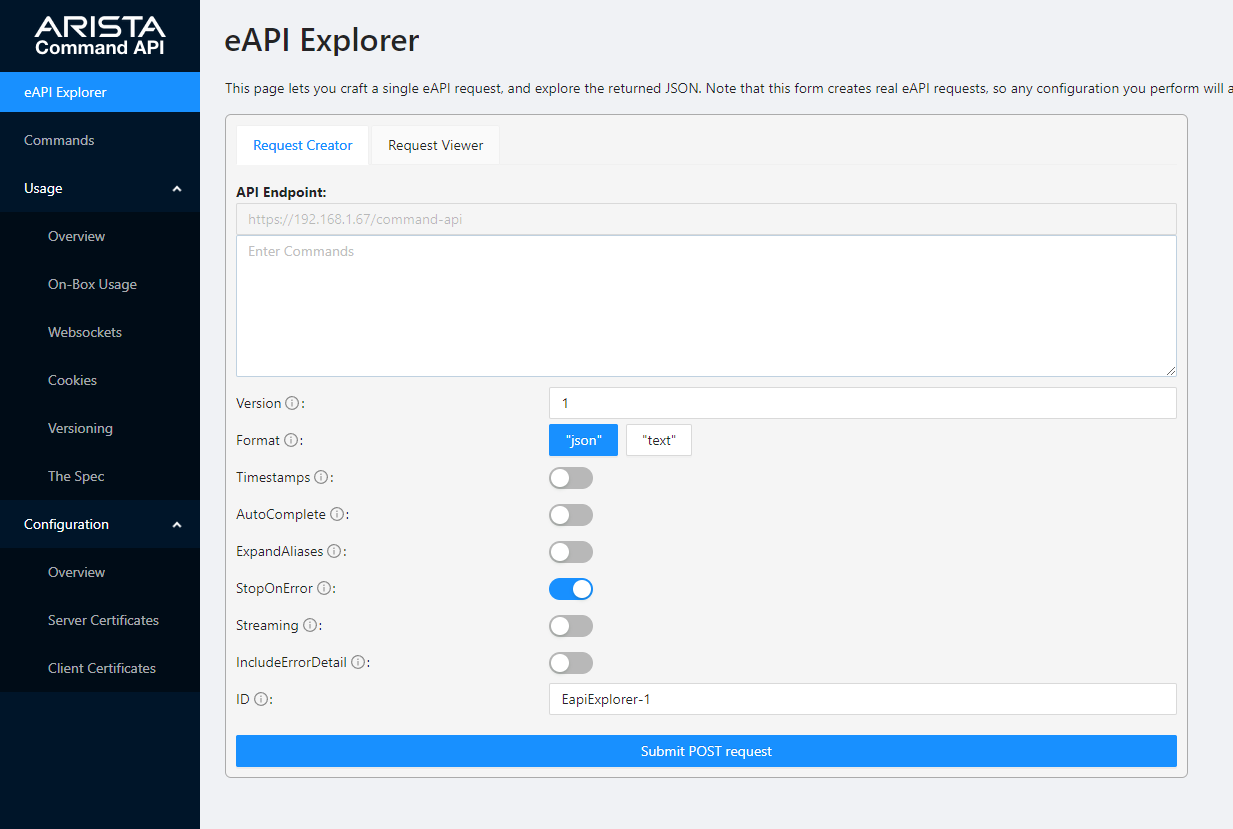
Task: Click the IncludeErrorDetail info icon
Action: [x=358, y=662]
